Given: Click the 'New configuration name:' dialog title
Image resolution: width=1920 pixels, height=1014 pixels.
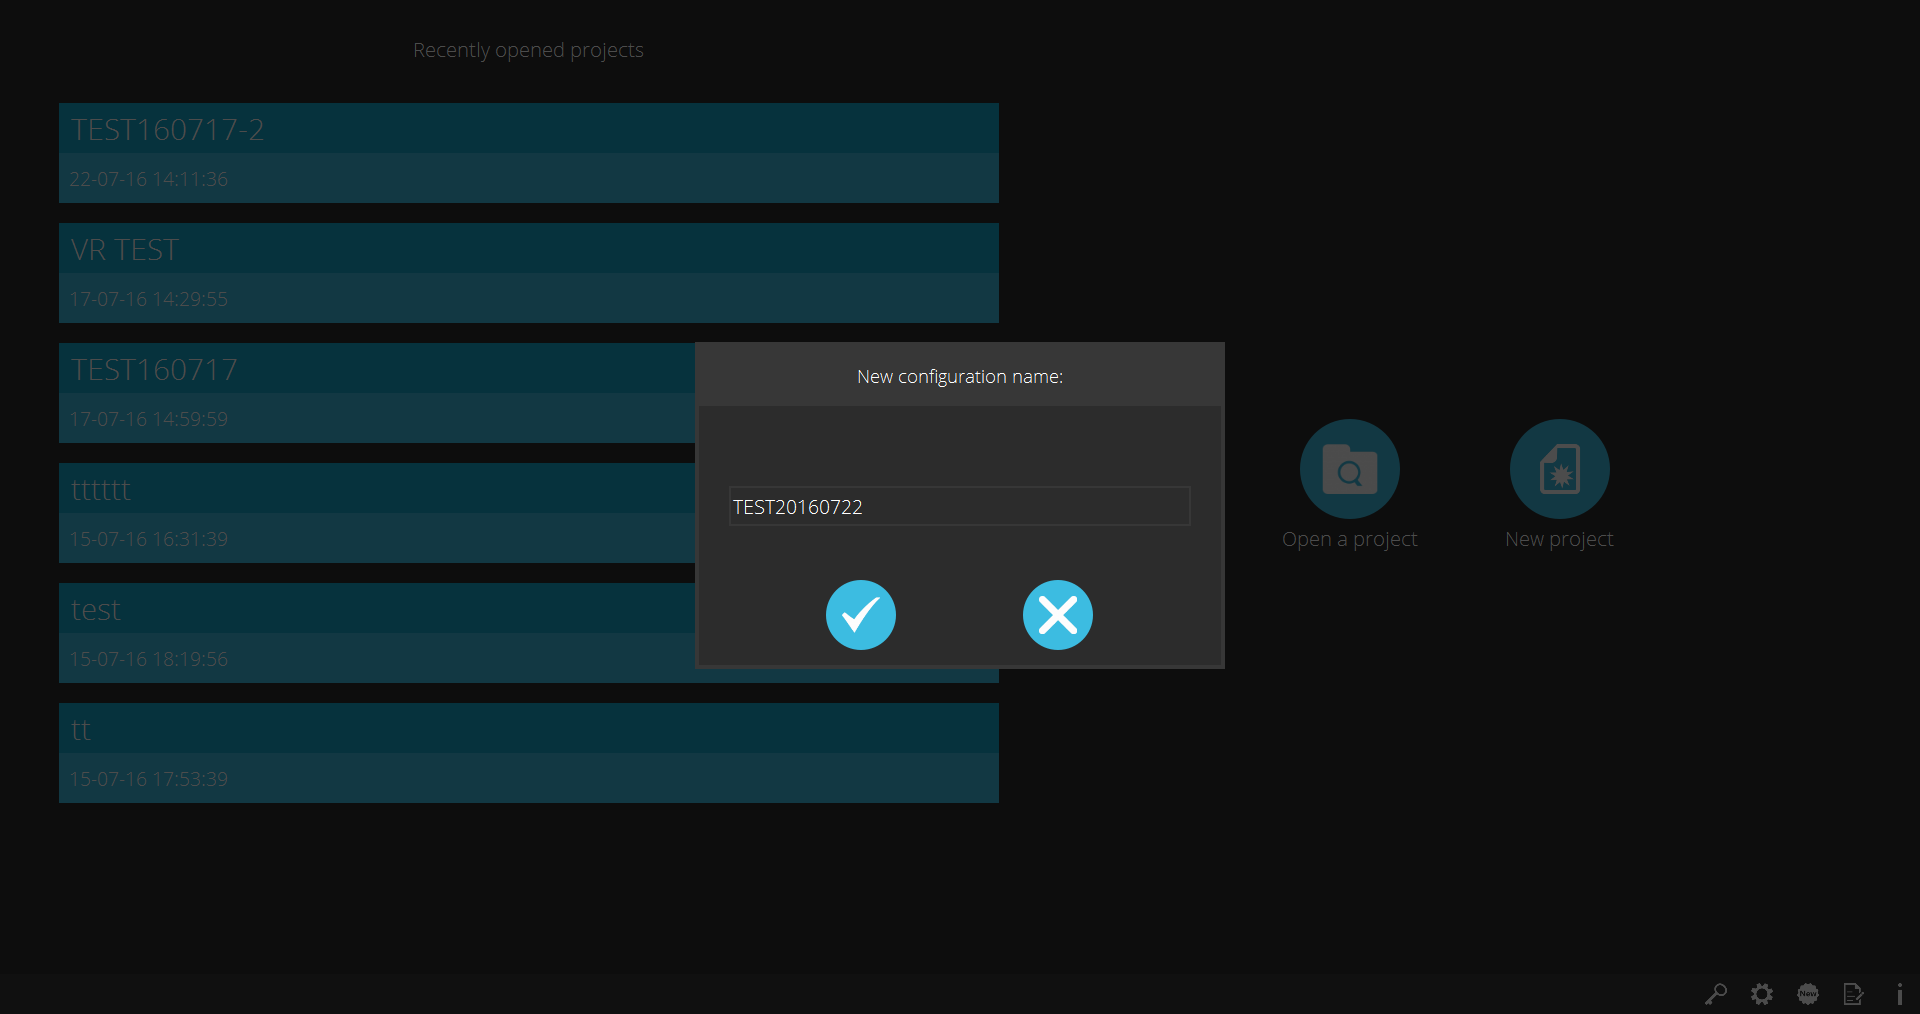Looking at the screenshot, I should point(959,376).
